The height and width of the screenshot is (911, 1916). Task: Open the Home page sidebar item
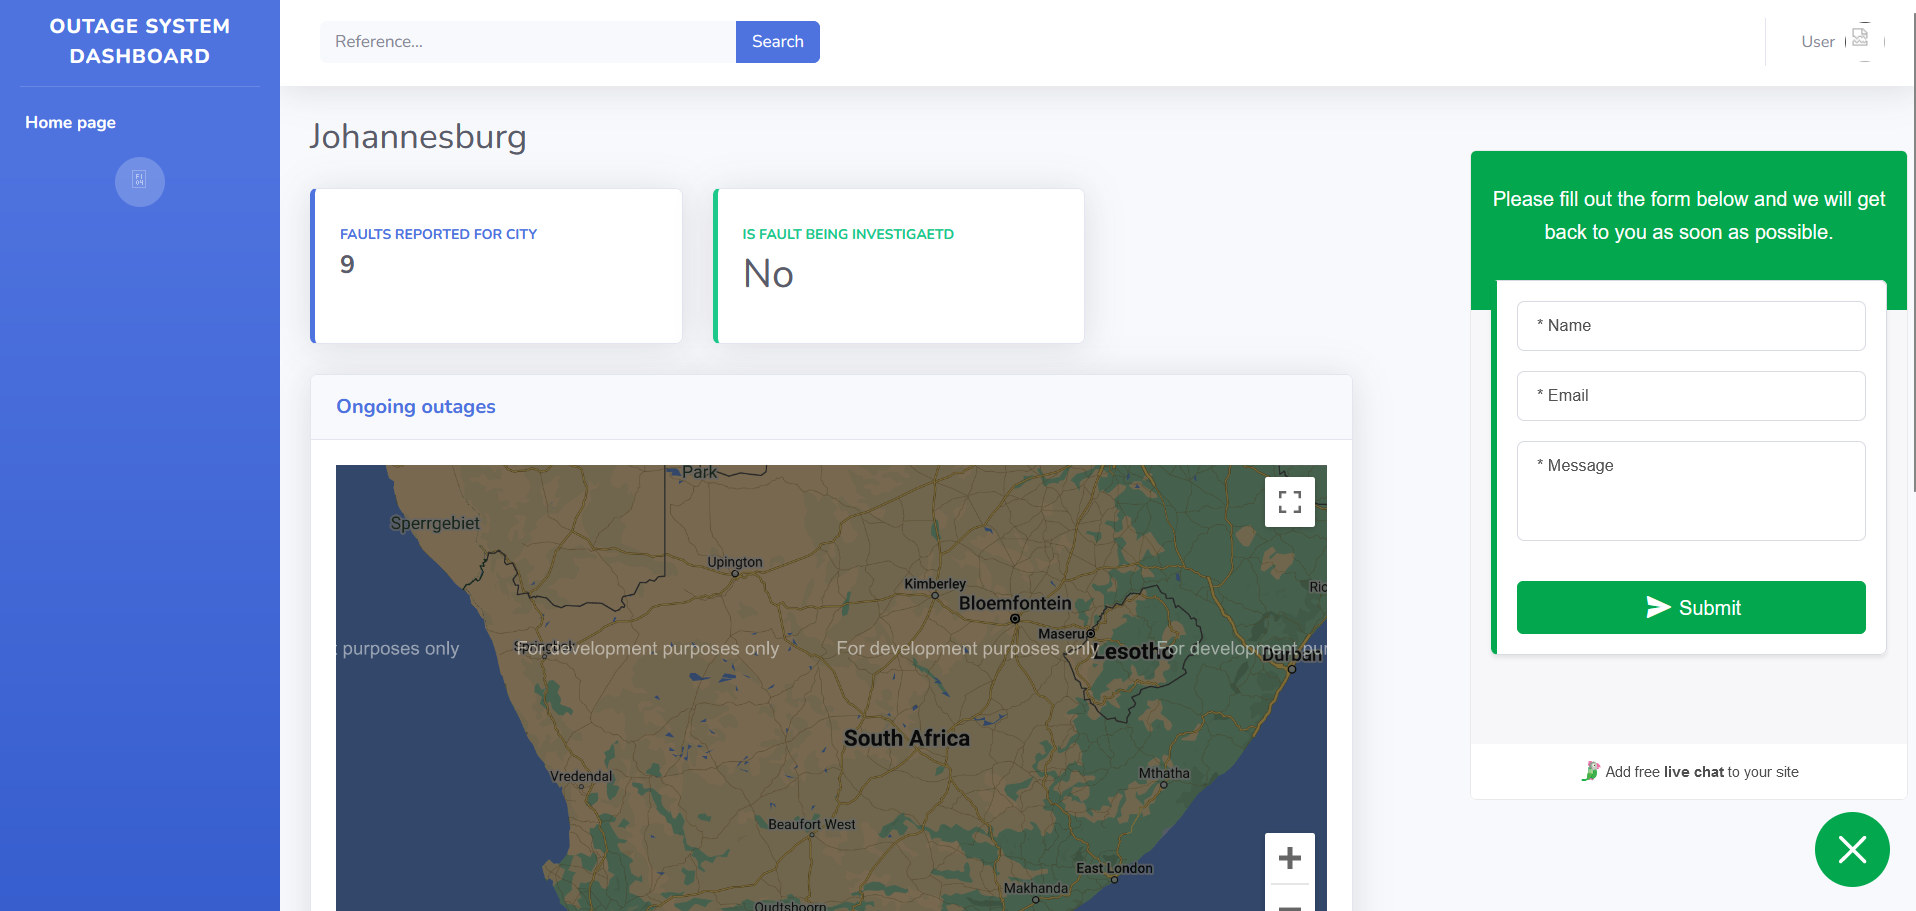click(x=69, y=122)
